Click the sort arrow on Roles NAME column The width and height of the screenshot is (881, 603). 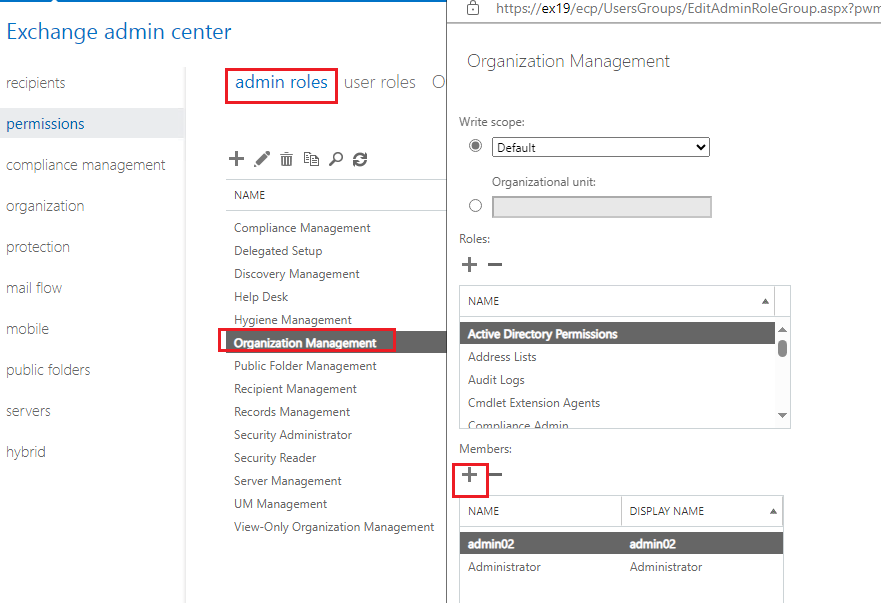pos(765,300)
